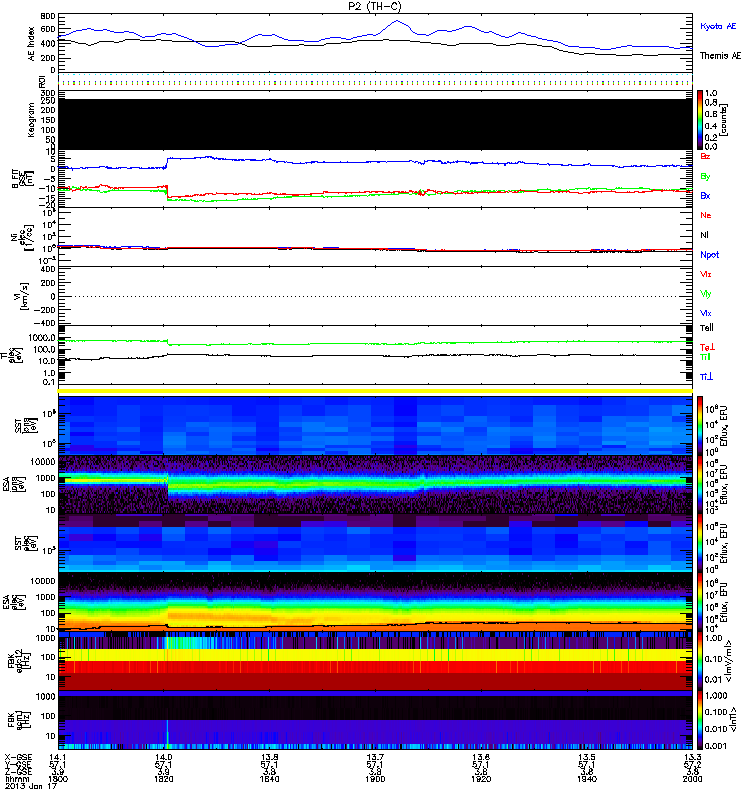Click the red Bz legend entry
The height and width of the screenshot is (800, 750).
[706, 156]
